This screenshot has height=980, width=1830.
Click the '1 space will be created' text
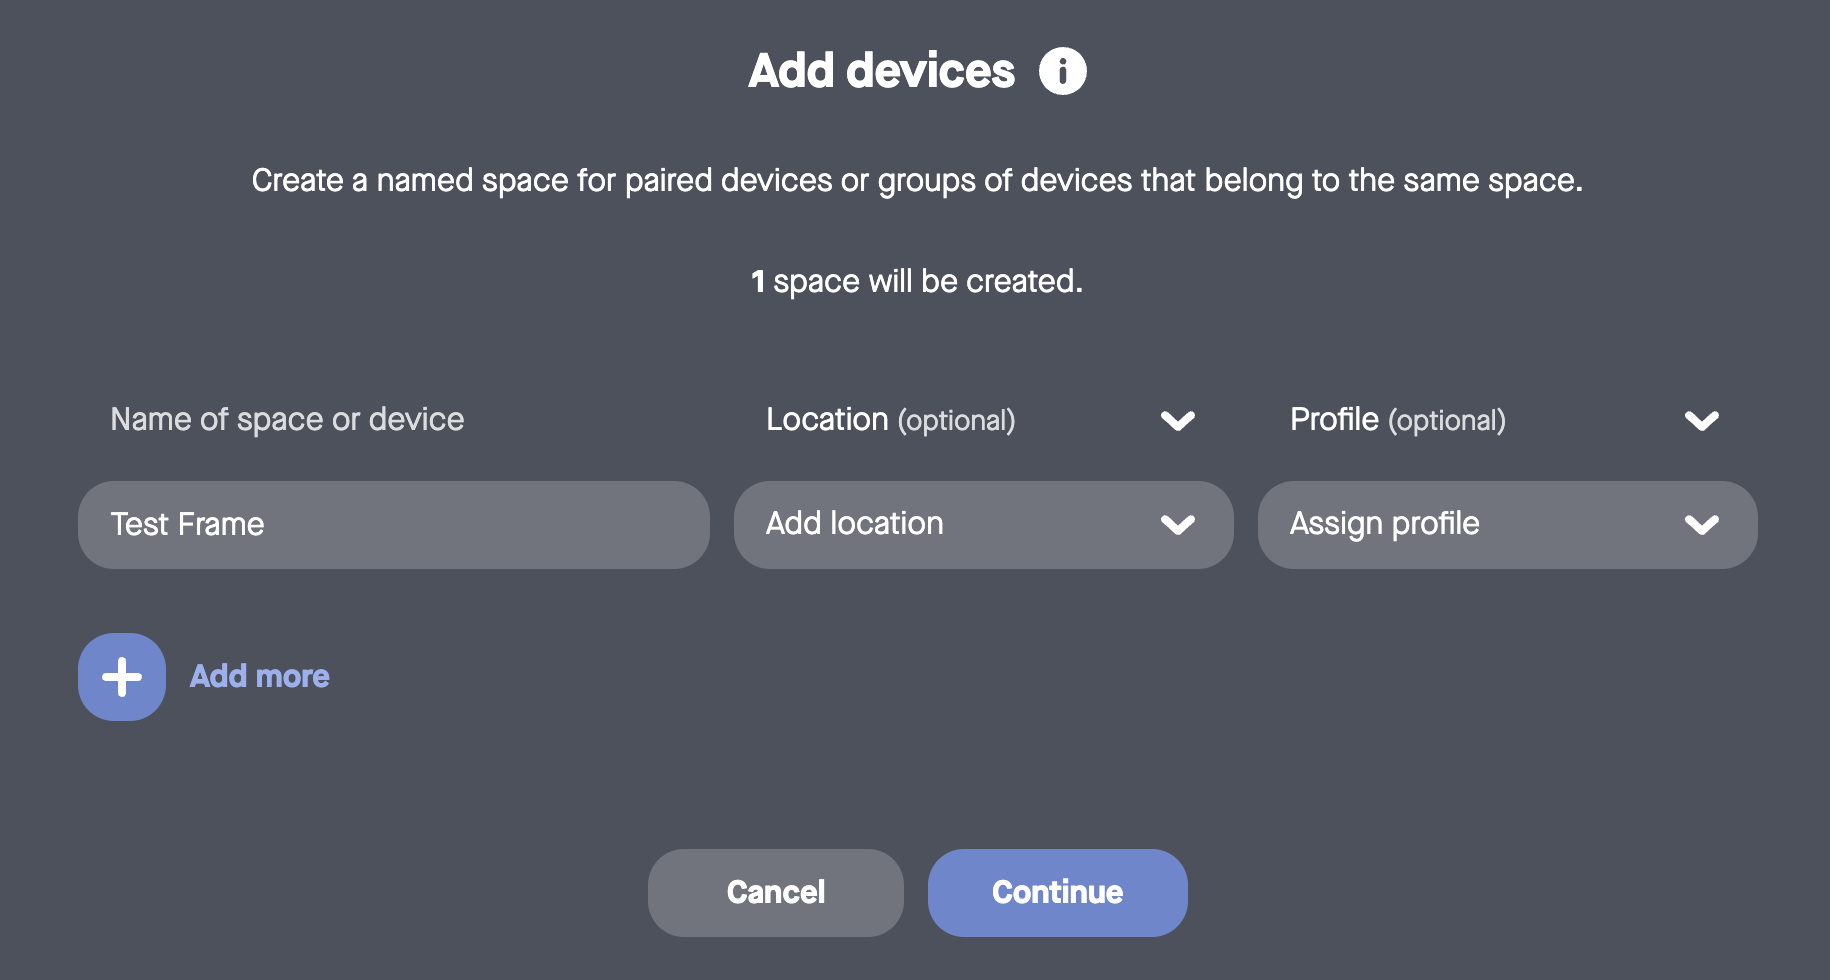tap(916, 282)
